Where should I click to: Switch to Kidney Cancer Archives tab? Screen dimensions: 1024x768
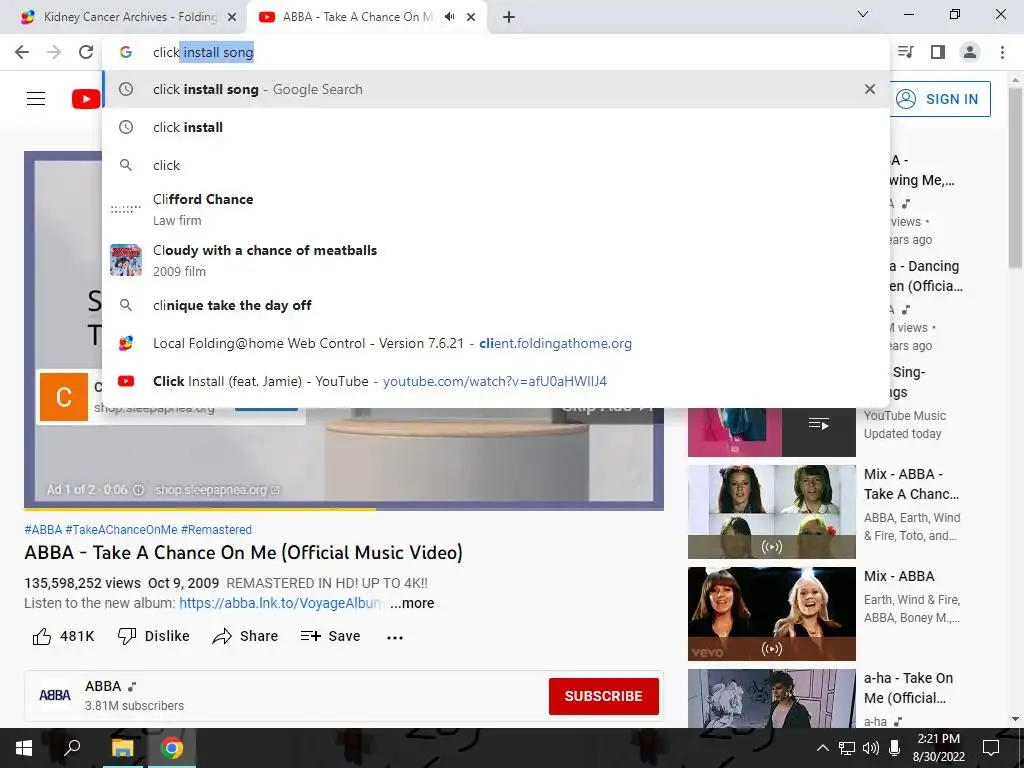point(124,17)
